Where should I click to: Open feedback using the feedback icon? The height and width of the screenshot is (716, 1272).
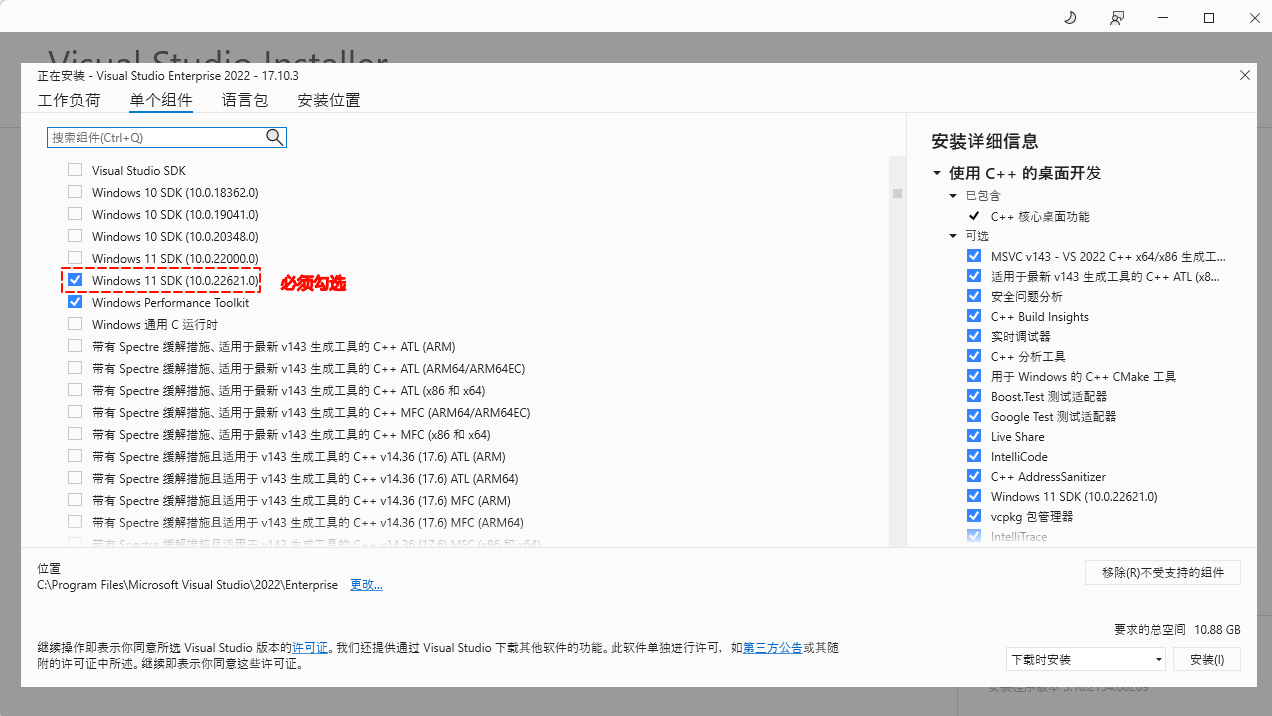1117,17
